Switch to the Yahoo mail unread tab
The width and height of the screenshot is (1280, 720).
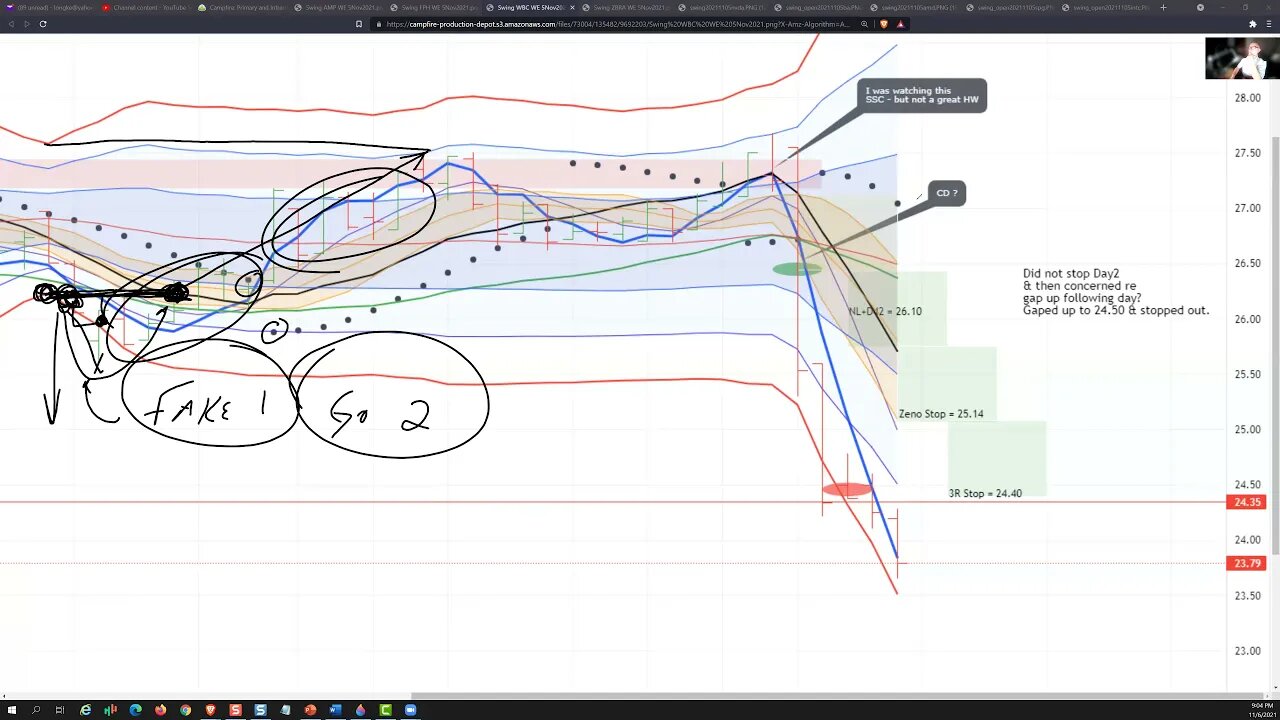coord(50,7)
